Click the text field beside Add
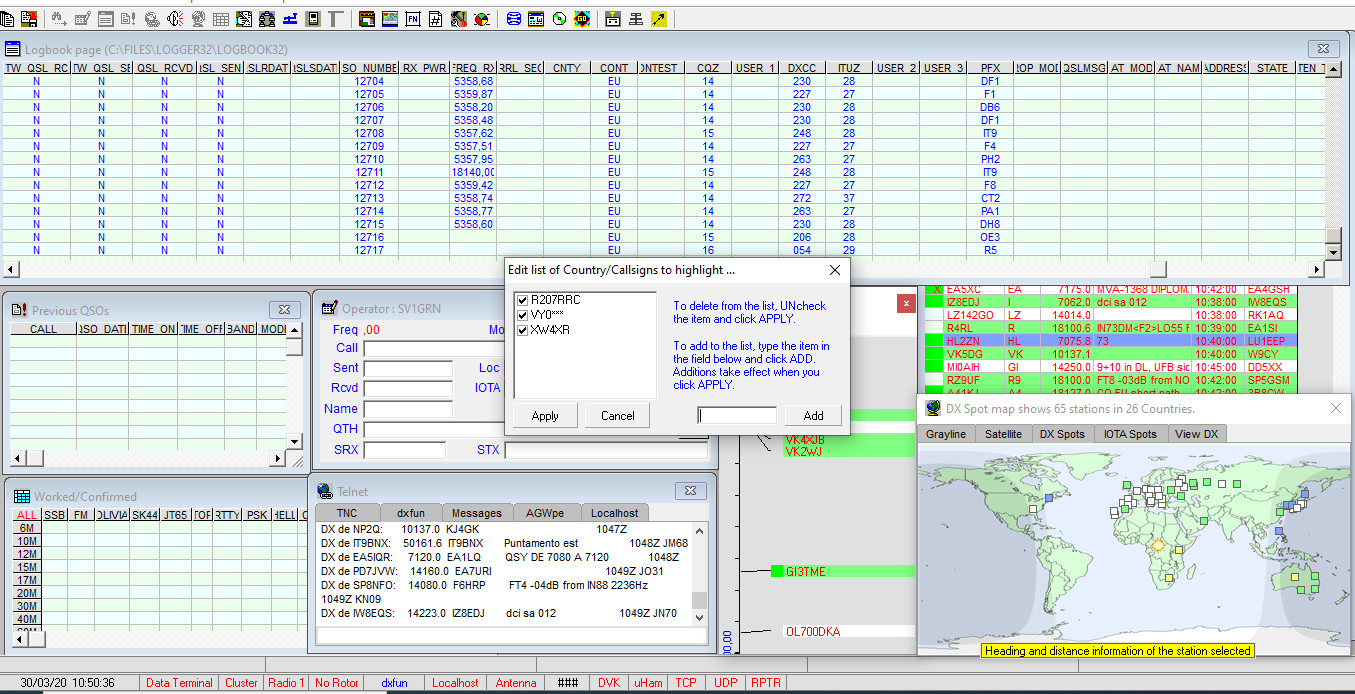This screenshot has height=694, width=1355. (x=737, y=416)
